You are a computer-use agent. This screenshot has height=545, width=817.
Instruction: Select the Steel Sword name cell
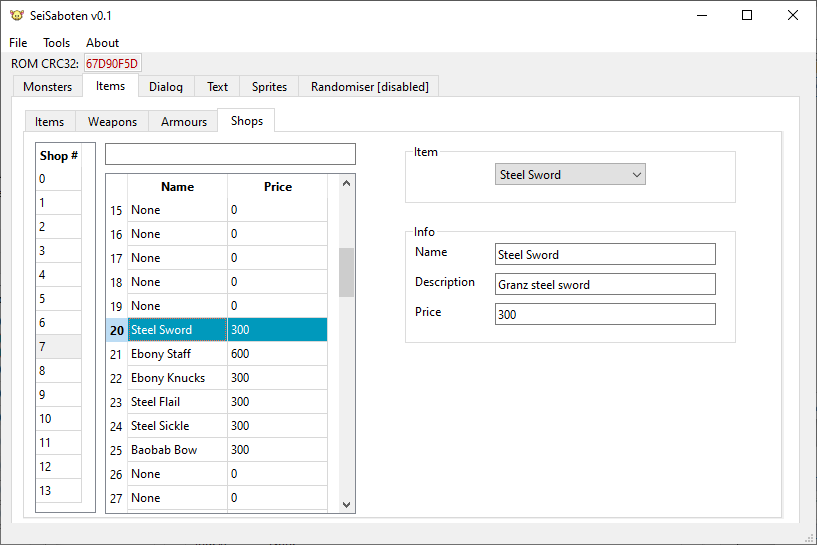[x=177, y=330]
